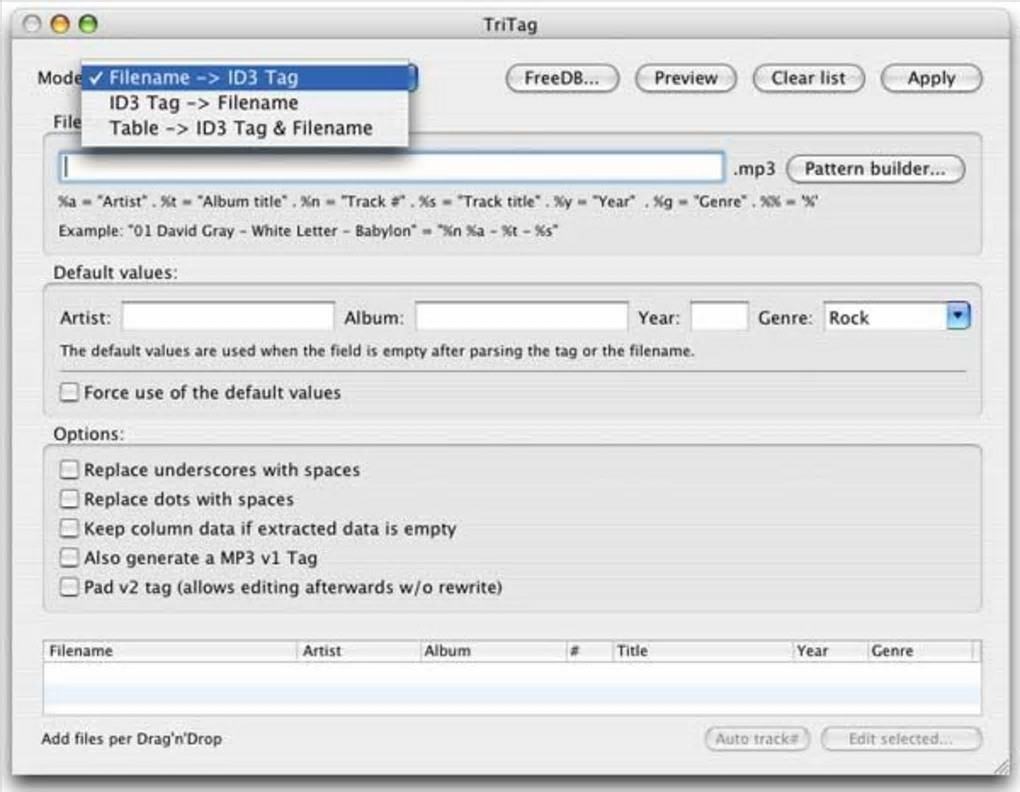Open the Genre dropdown arrow
1020x792 pixels.
958,317
